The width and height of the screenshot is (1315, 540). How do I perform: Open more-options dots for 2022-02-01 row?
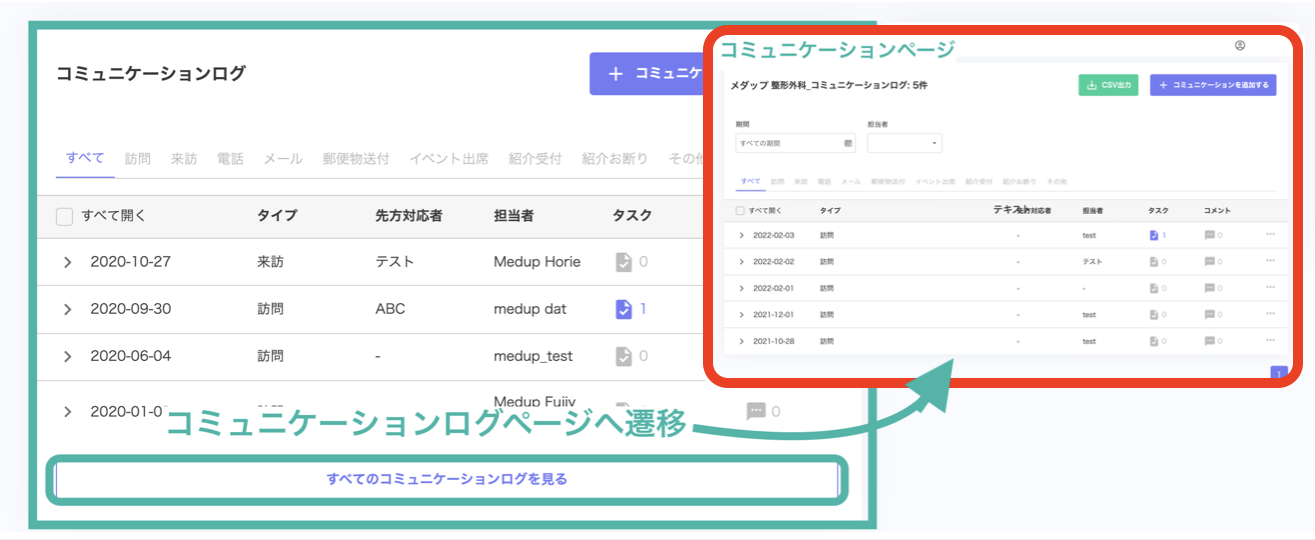[1270, 287]
